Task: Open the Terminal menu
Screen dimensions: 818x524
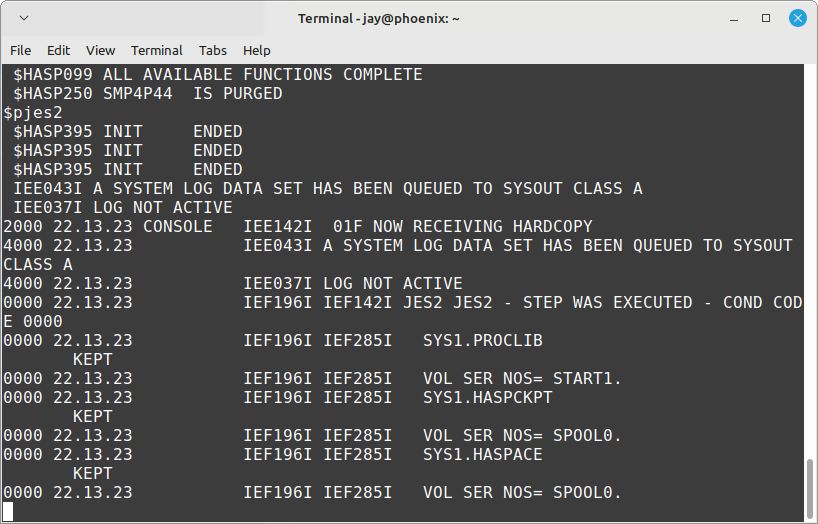Action: coord(157,51)
